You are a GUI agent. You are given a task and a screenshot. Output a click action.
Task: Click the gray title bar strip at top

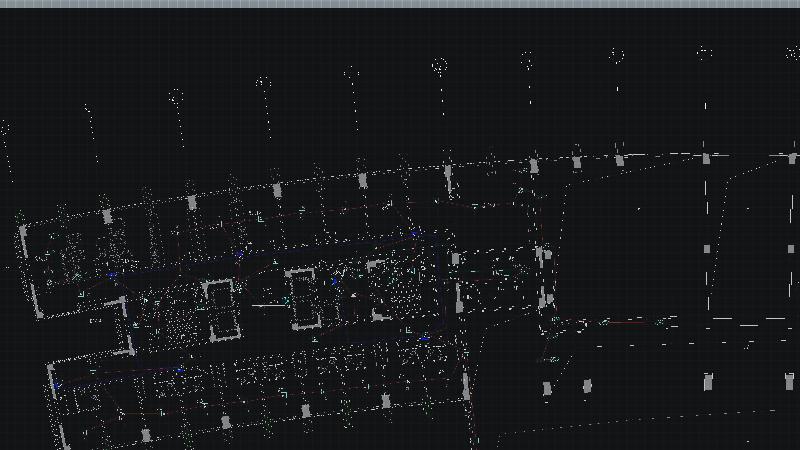(x=400, y=4)
